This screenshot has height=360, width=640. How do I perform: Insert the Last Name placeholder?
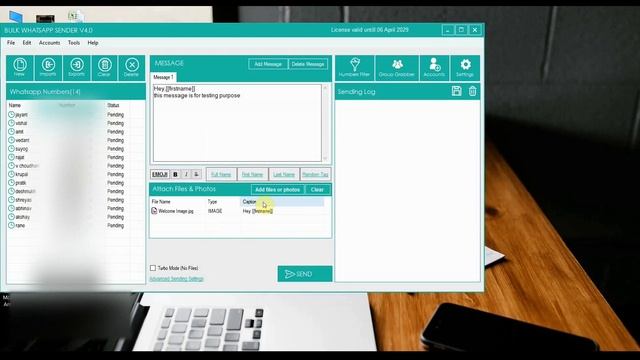click(284, 174)
